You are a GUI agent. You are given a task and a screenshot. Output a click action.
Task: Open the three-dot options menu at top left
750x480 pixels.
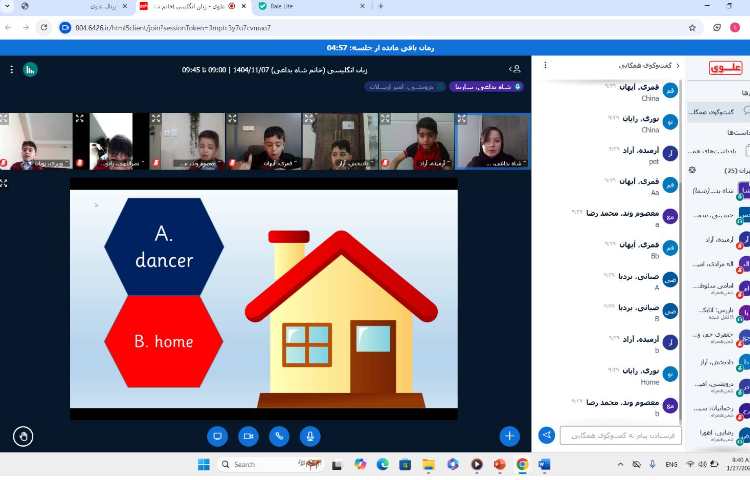[x=12, y=70]
